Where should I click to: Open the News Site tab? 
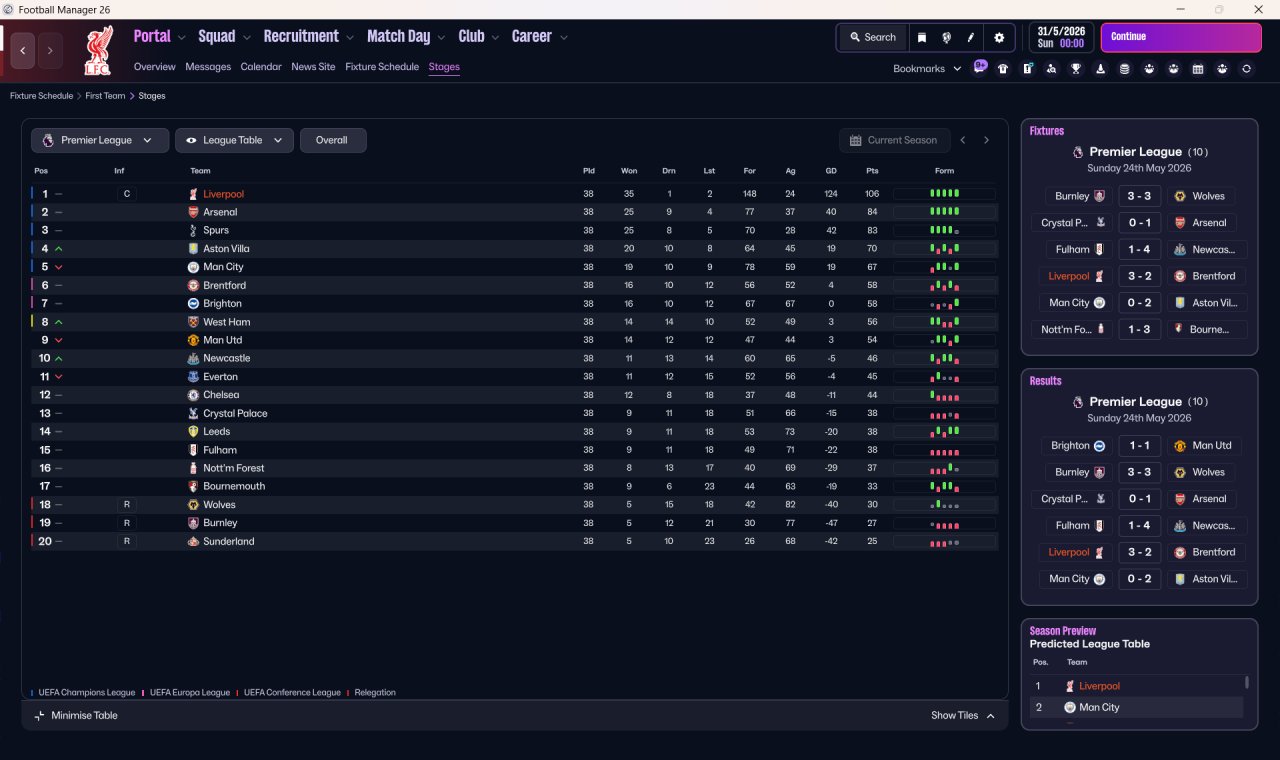[x=313, y=67]
